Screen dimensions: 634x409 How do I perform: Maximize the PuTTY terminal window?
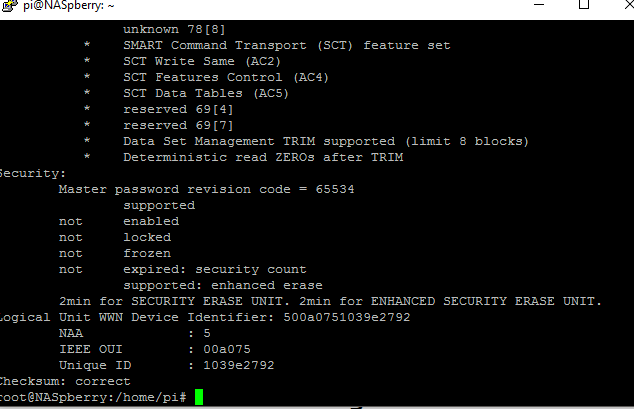(584, 4)
